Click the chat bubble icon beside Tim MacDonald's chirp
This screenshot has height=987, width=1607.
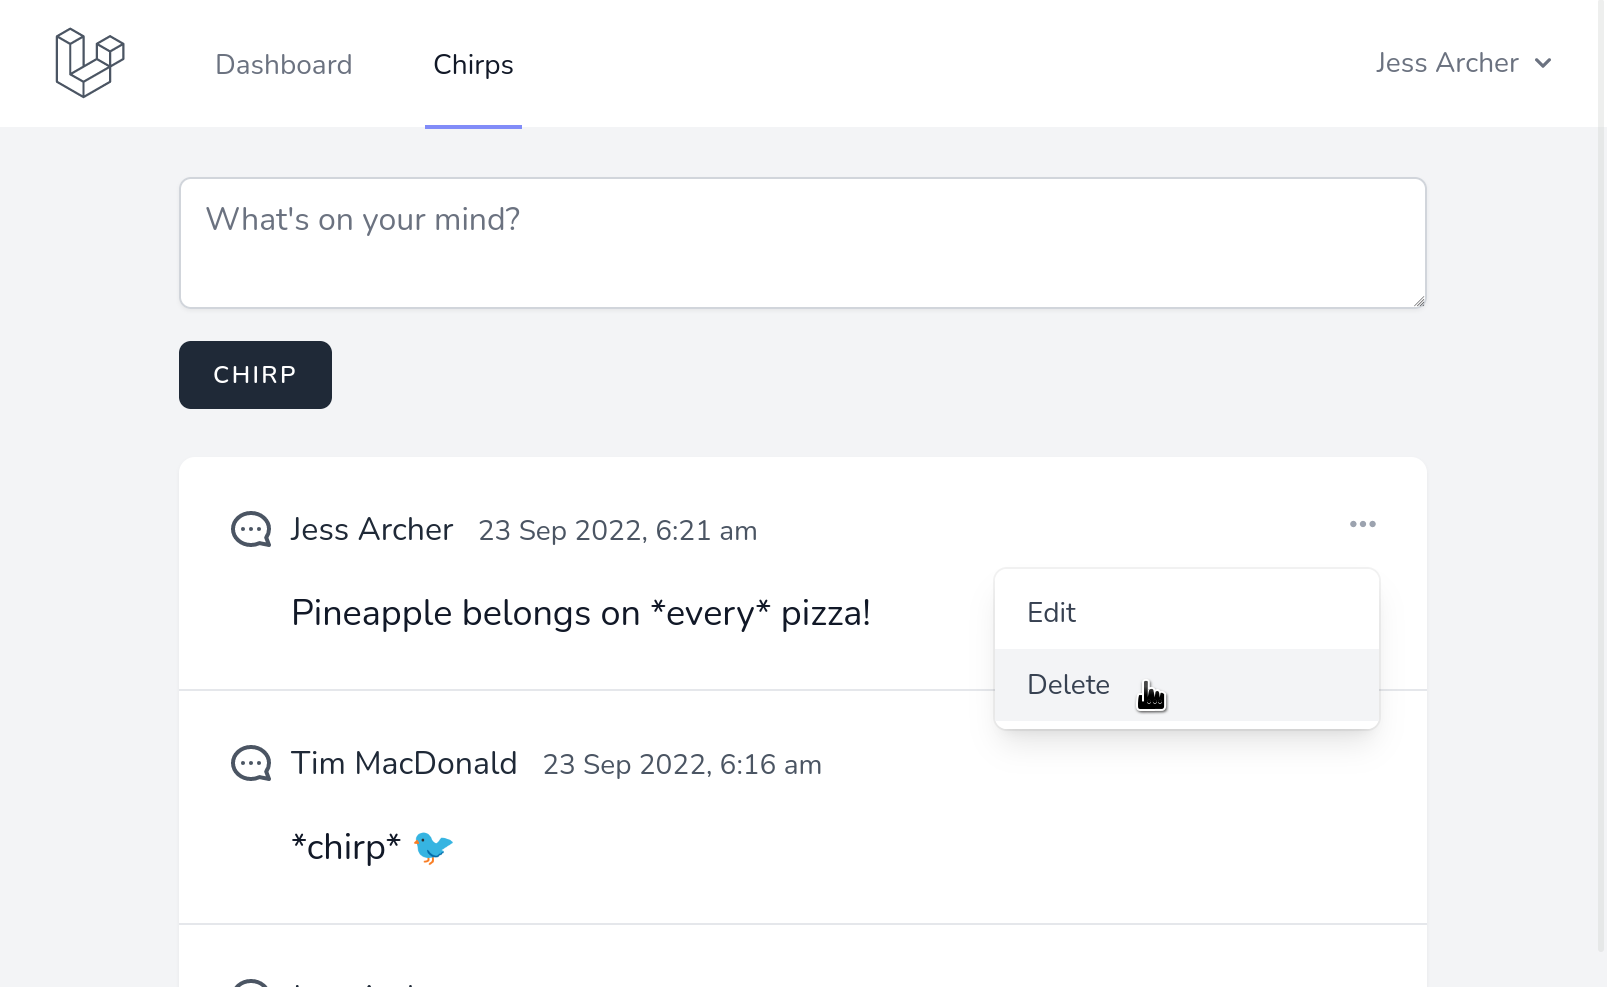251,763
